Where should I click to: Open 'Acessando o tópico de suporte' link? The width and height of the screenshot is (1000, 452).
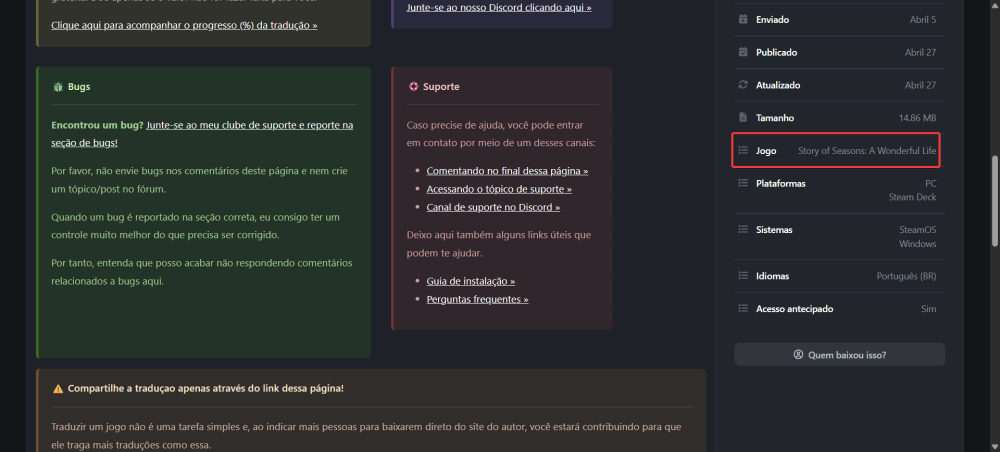pyautogui.click(x=499, y=189)
